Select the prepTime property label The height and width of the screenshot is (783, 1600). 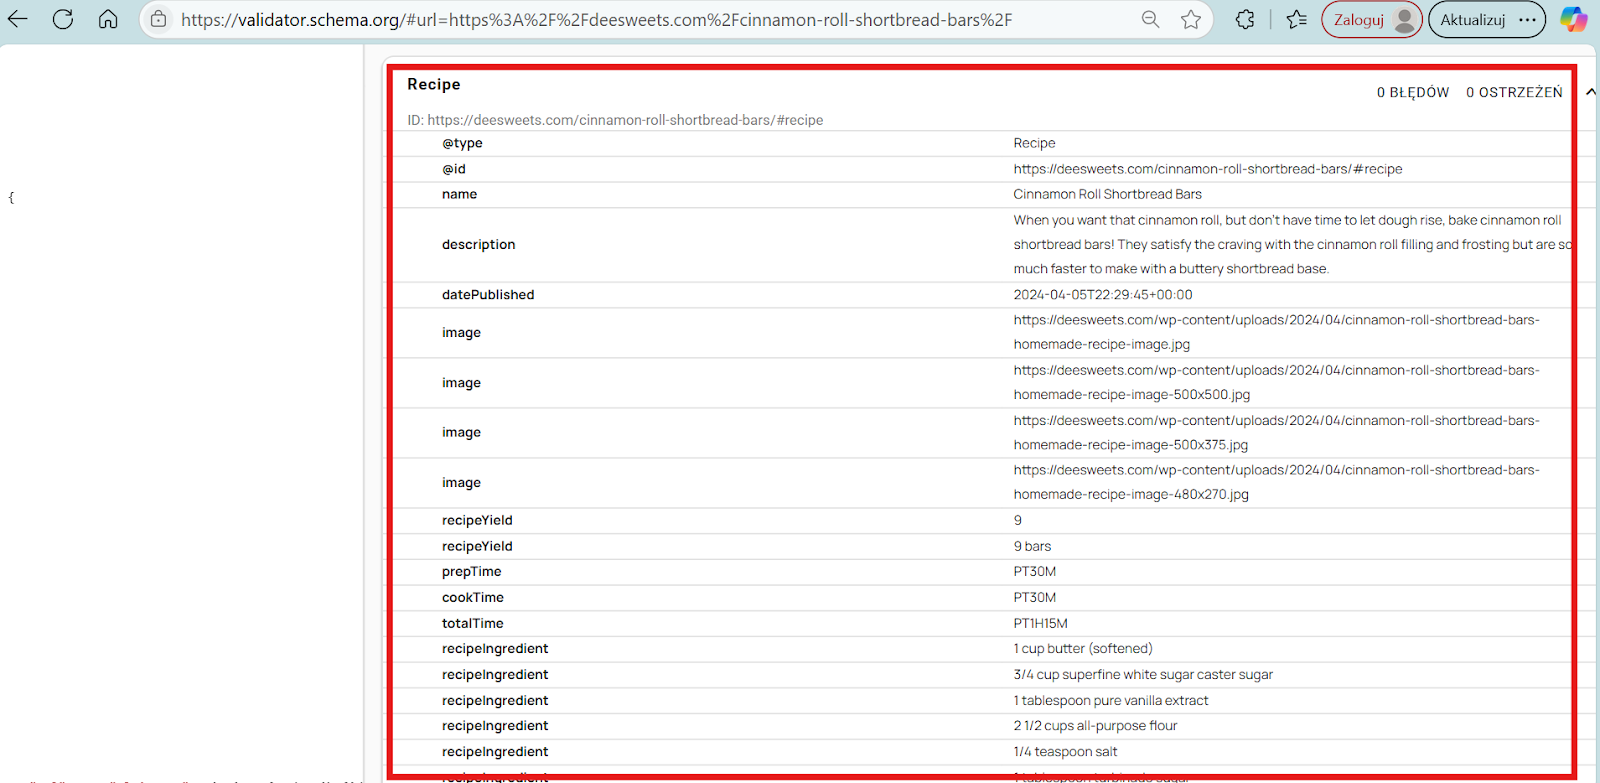point(472,572)
